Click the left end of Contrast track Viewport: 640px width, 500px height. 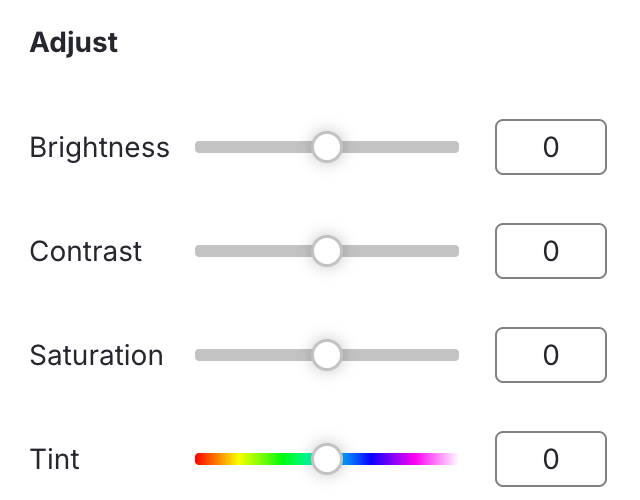[x=201, y=251]
